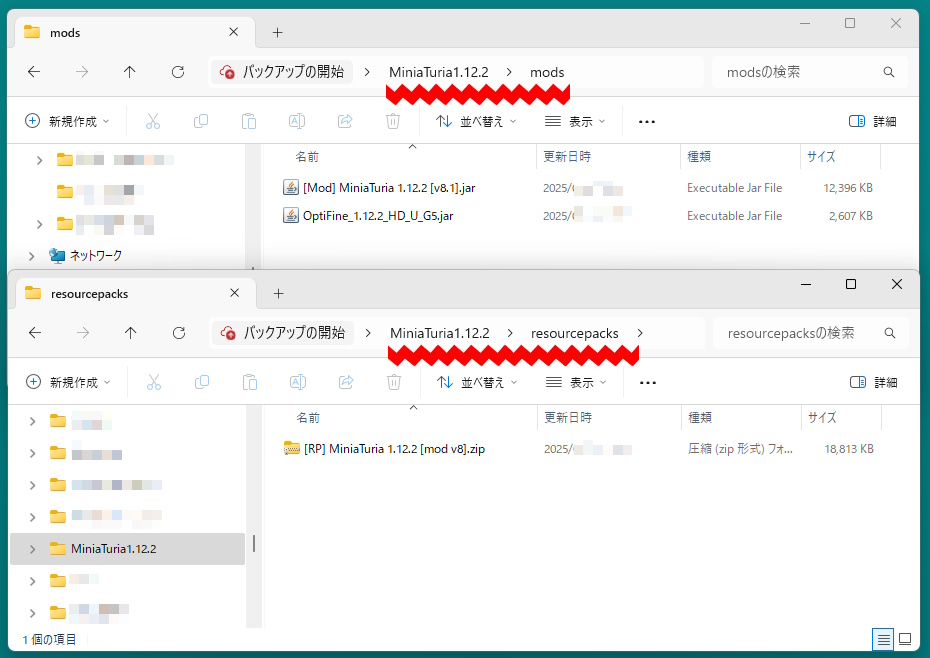Go up one level in resourcepacks window
930x658 pixels.
coord(130,333)
